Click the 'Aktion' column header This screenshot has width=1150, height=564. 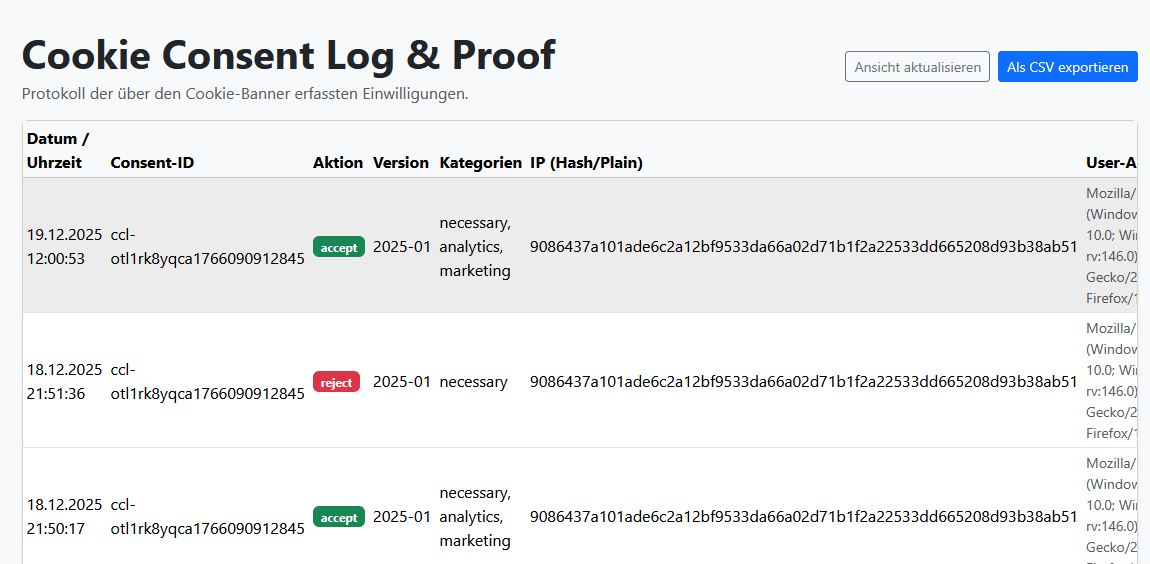click(338, 162)
